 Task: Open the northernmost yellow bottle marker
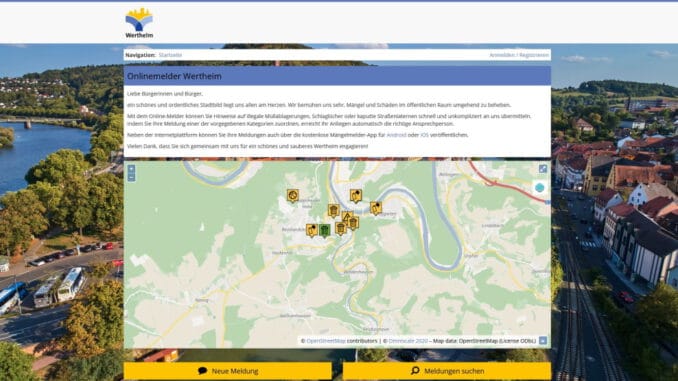tap(356, 196)
